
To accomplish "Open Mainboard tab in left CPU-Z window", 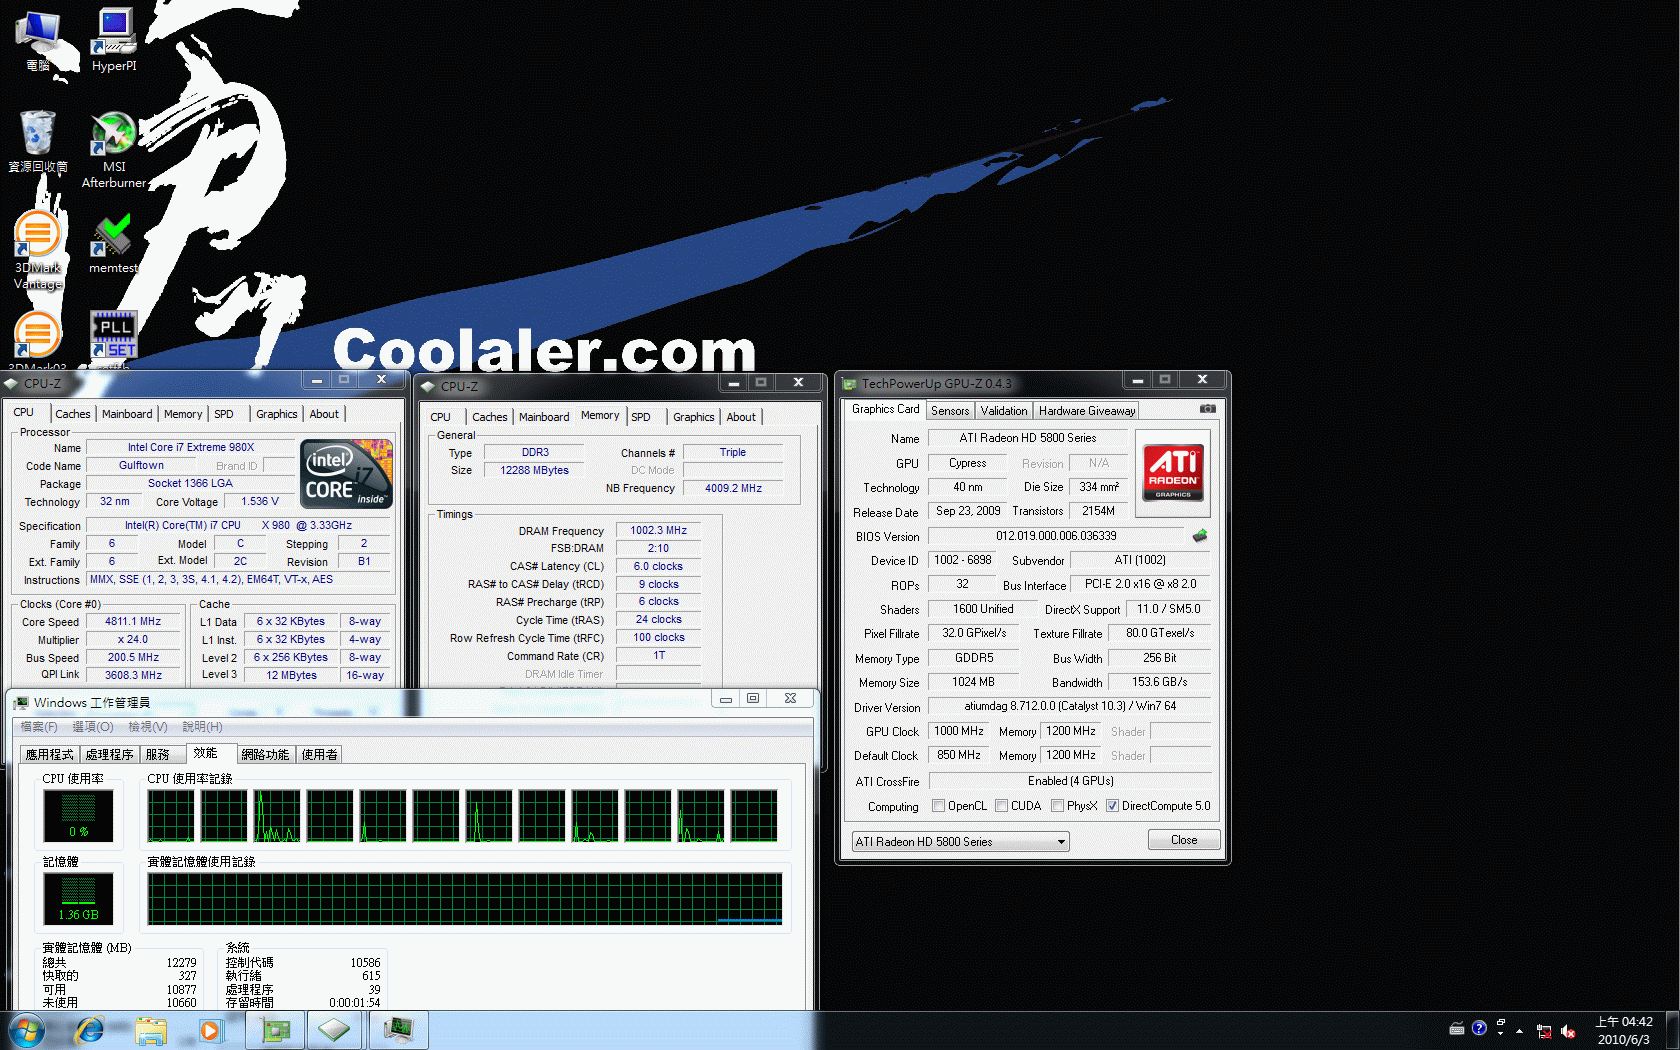I will tap(127, 414).
